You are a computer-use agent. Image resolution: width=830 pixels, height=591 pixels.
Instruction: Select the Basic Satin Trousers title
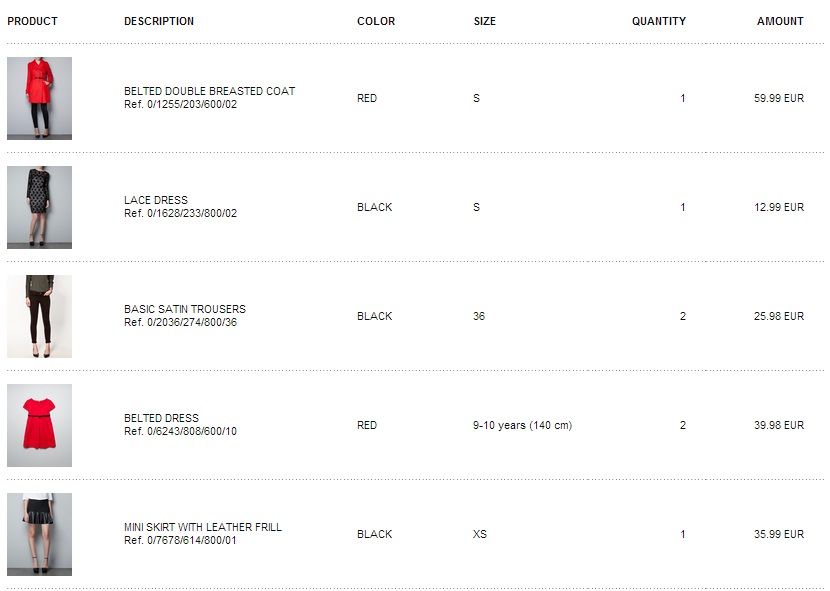tap(185, 309)
